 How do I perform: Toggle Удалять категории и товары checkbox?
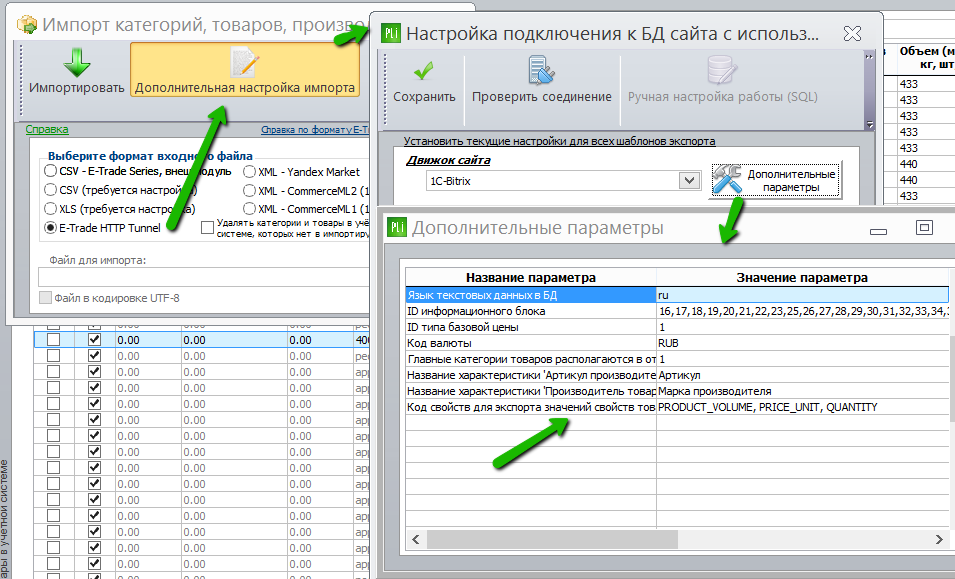207,228
